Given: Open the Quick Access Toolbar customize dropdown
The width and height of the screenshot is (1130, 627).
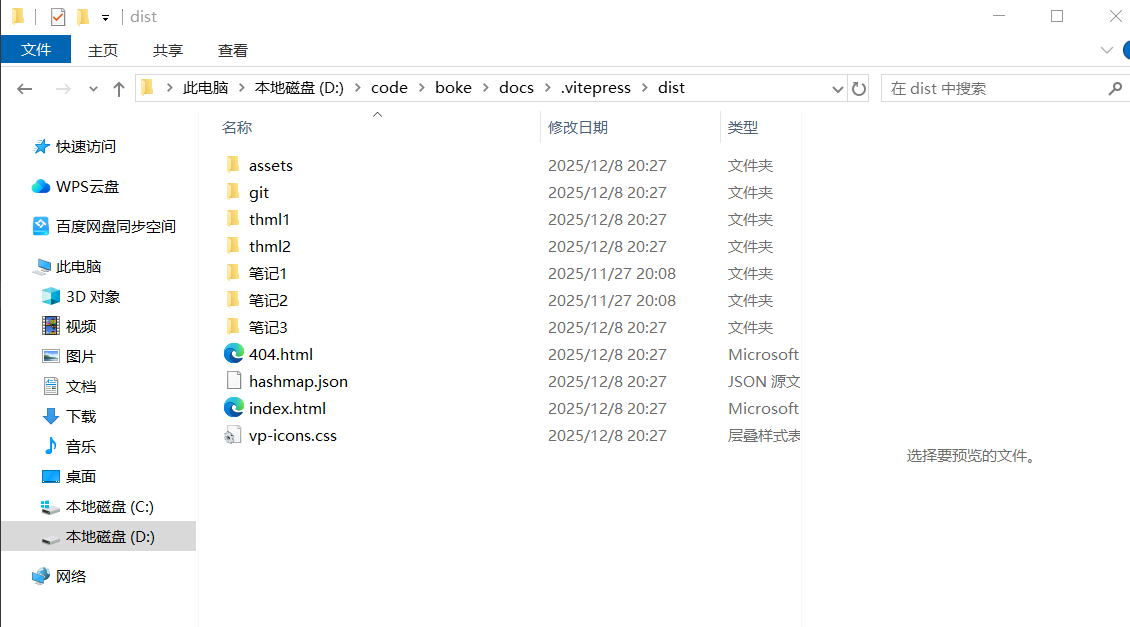Looking at the screenshot, I should 105,17.
